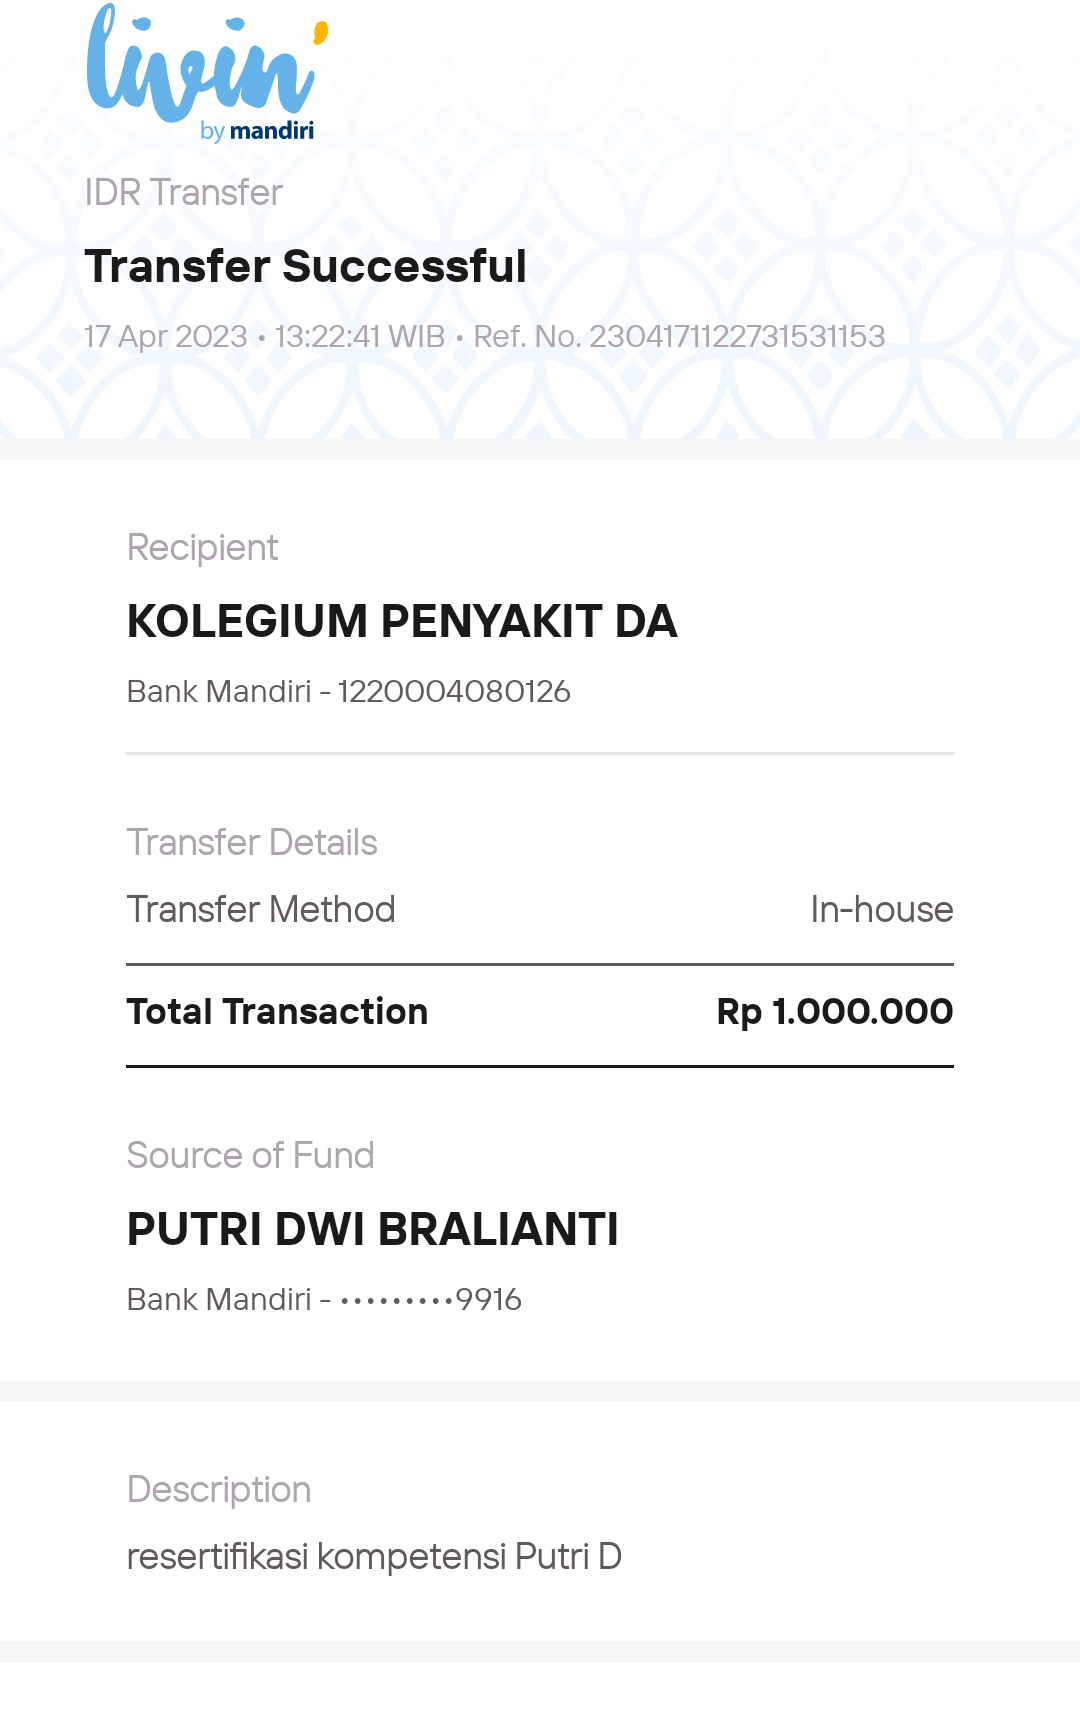Click the Description section label
The height and width of the screenshot is (1725, 1080).
pyautogui.click(x=219, y=1490)
